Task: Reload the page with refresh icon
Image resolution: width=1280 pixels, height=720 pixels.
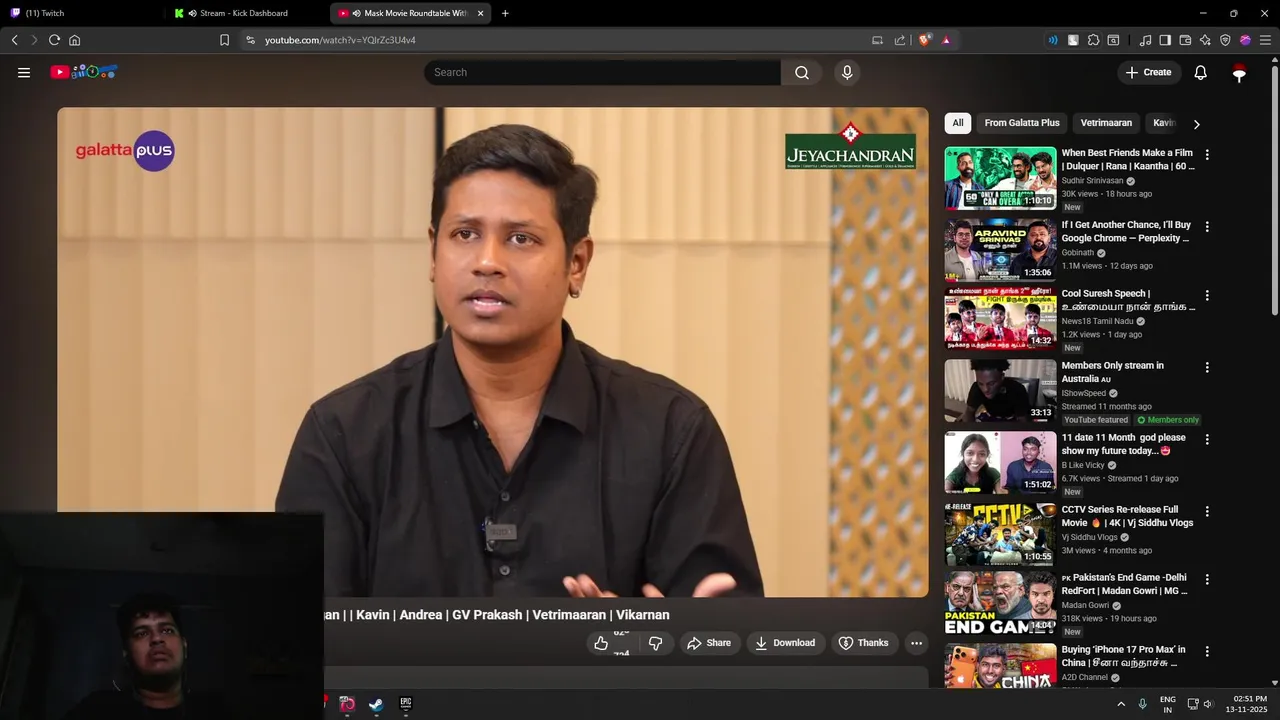Action: 54,40
